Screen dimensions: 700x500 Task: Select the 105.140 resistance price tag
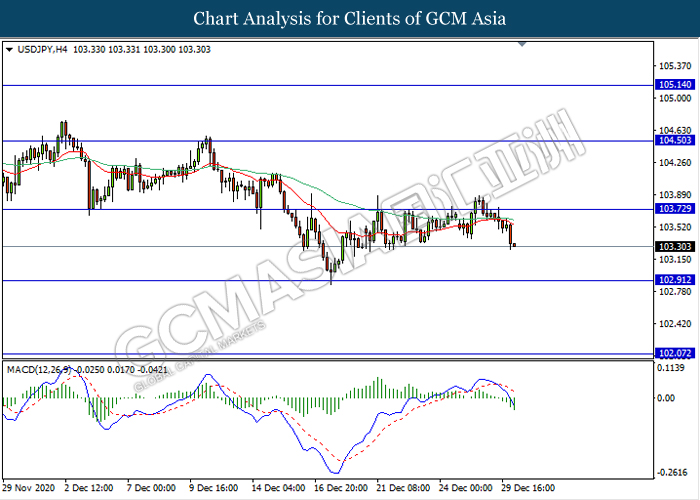[x=672, y=86]
